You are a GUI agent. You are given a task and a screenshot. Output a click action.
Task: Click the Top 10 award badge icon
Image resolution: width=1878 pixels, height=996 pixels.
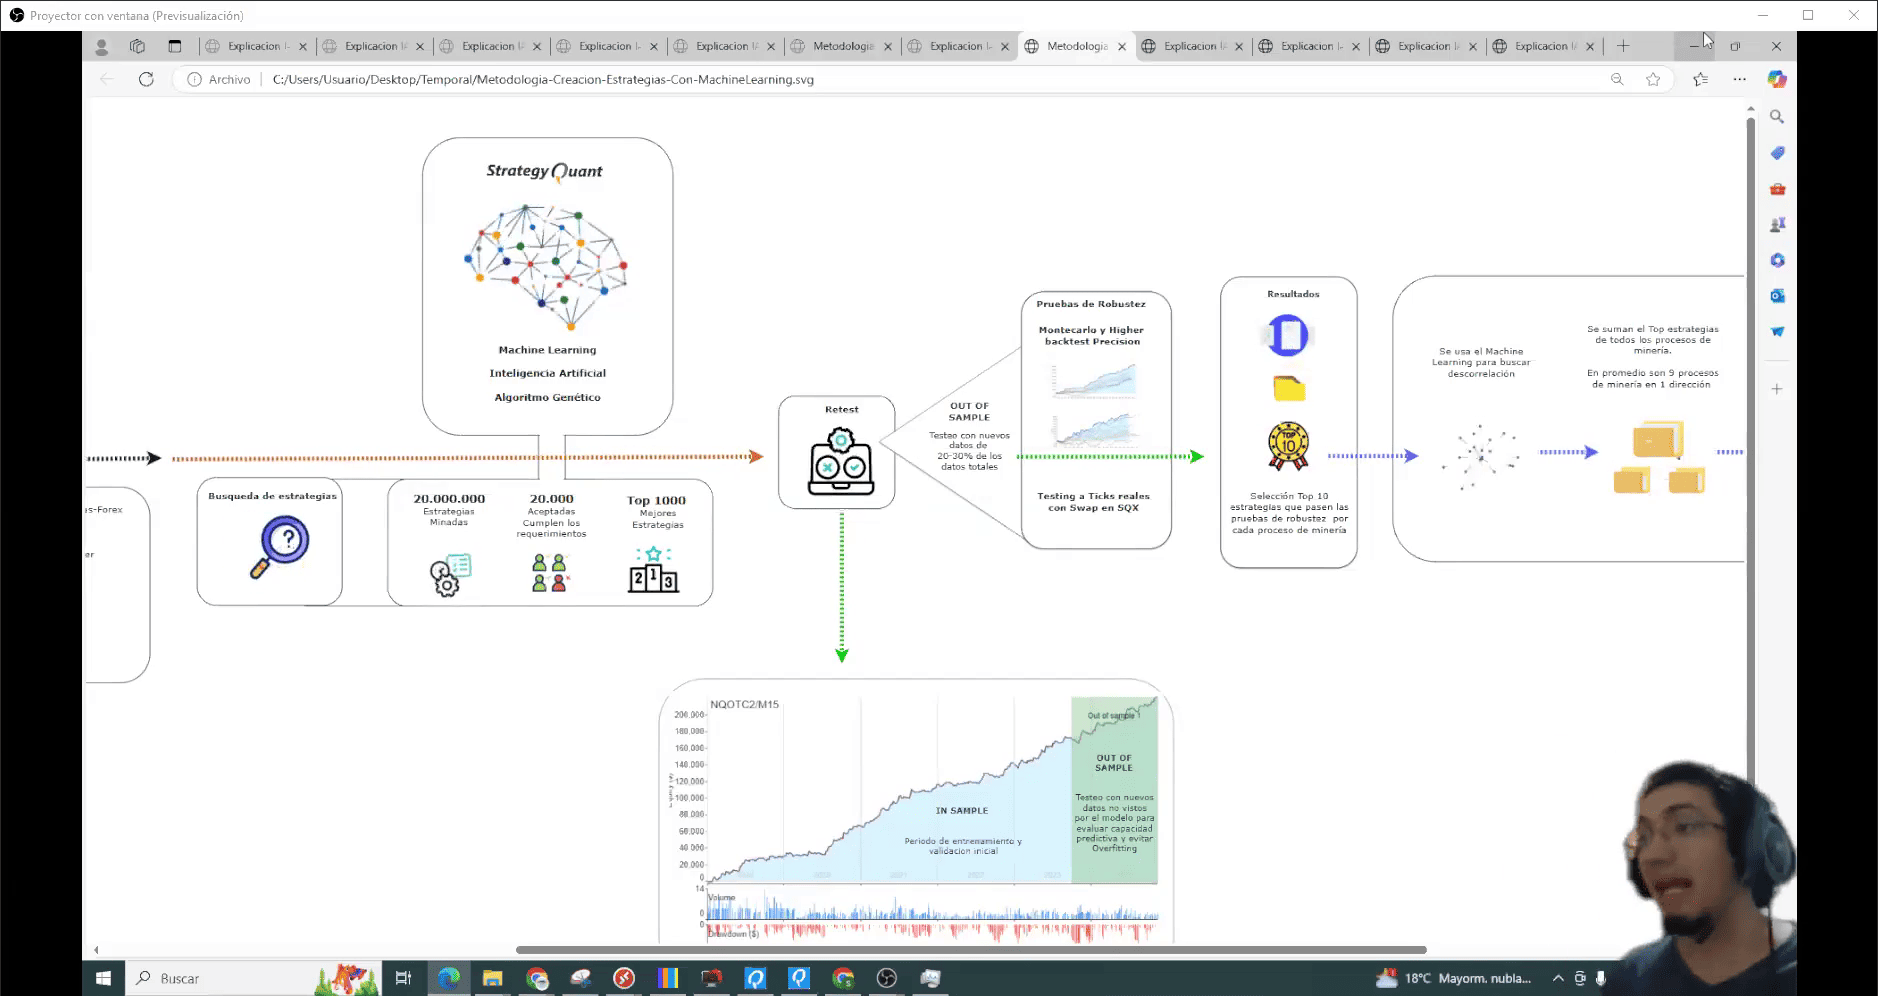coord(1288,446)
